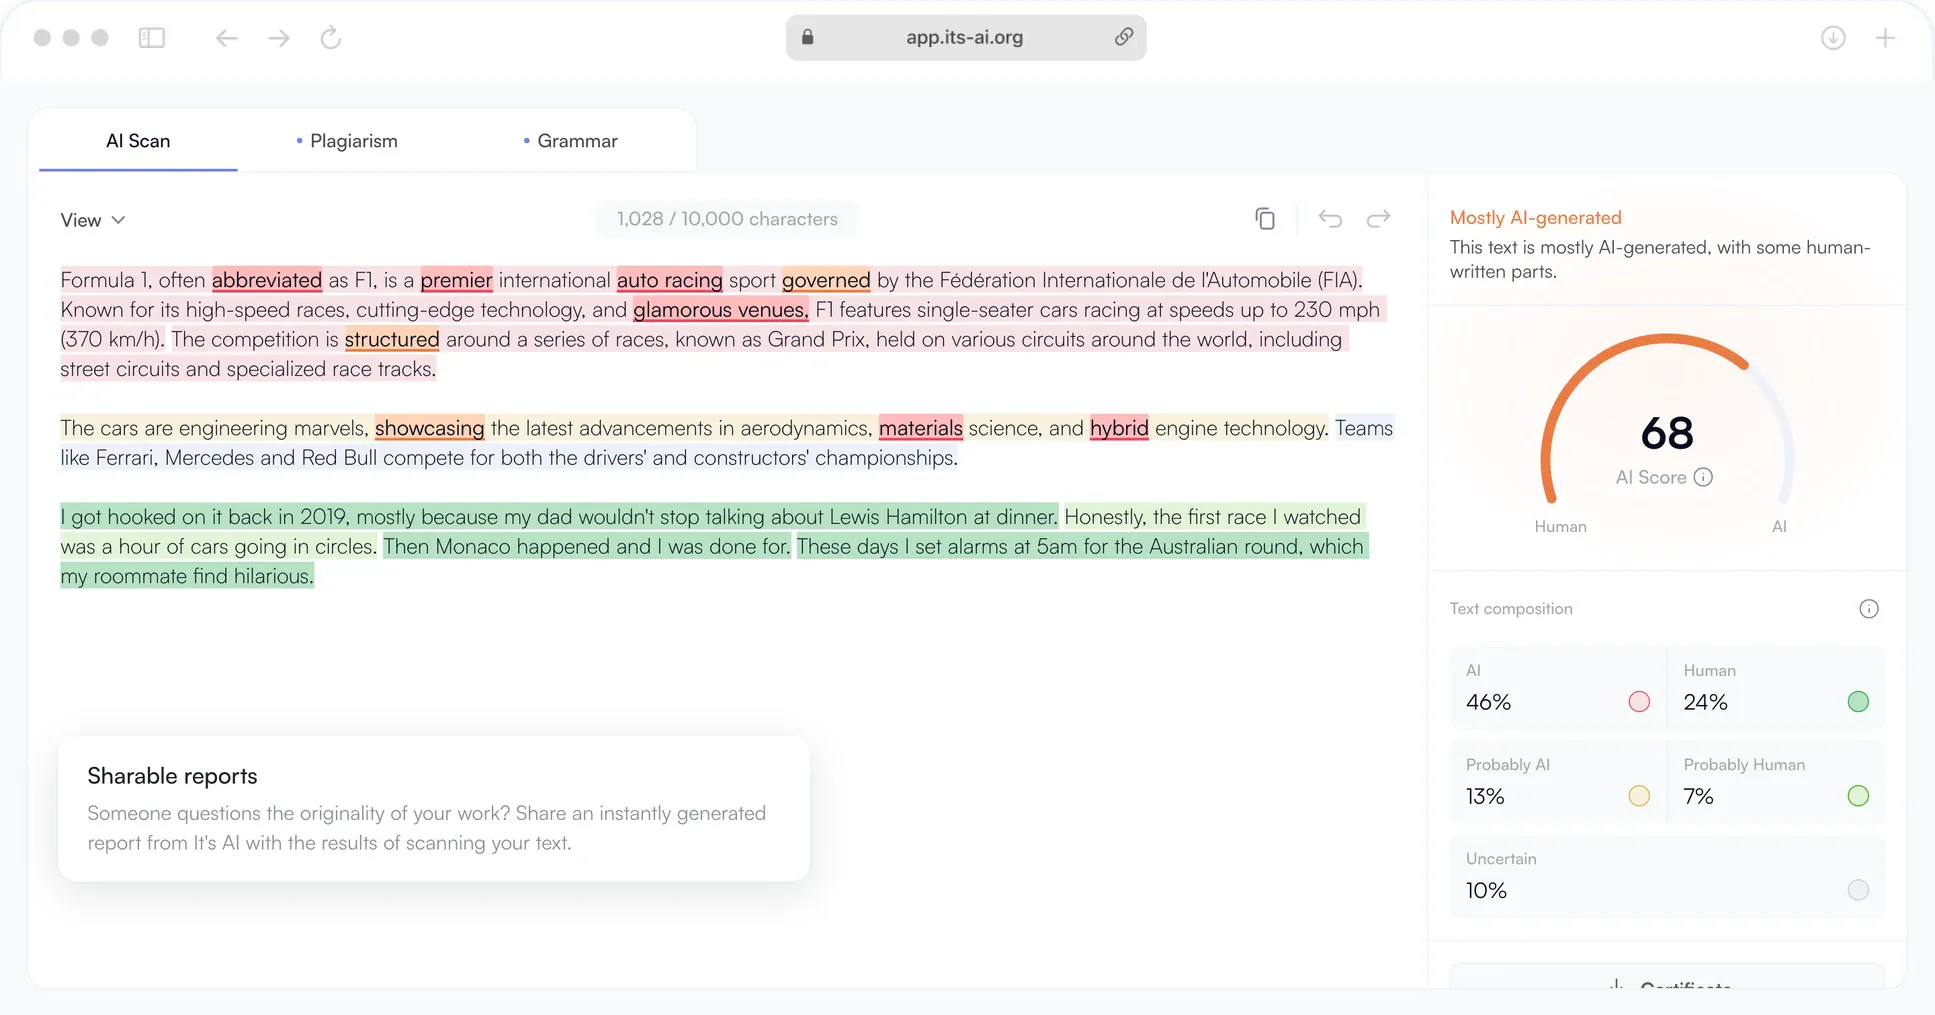Click the gray Uncertain circle

(1858, 890)
